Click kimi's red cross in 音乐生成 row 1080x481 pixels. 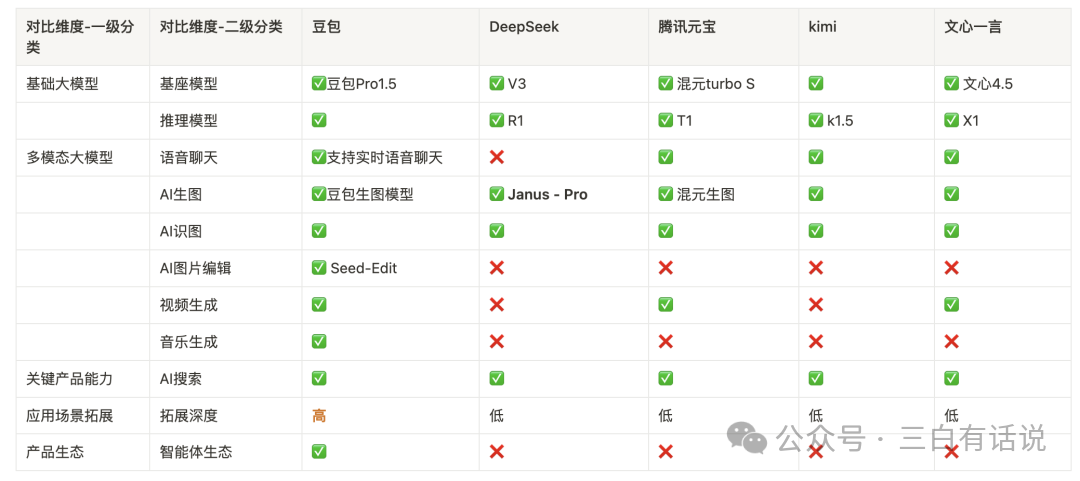pos(816,341)
